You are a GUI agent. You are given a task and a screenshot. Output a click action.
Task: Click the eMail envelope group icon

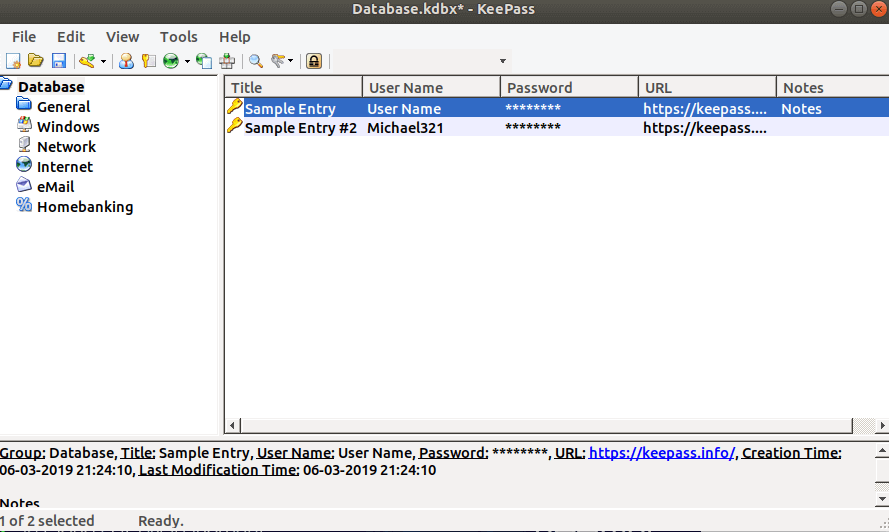click(x=24, y=184)
